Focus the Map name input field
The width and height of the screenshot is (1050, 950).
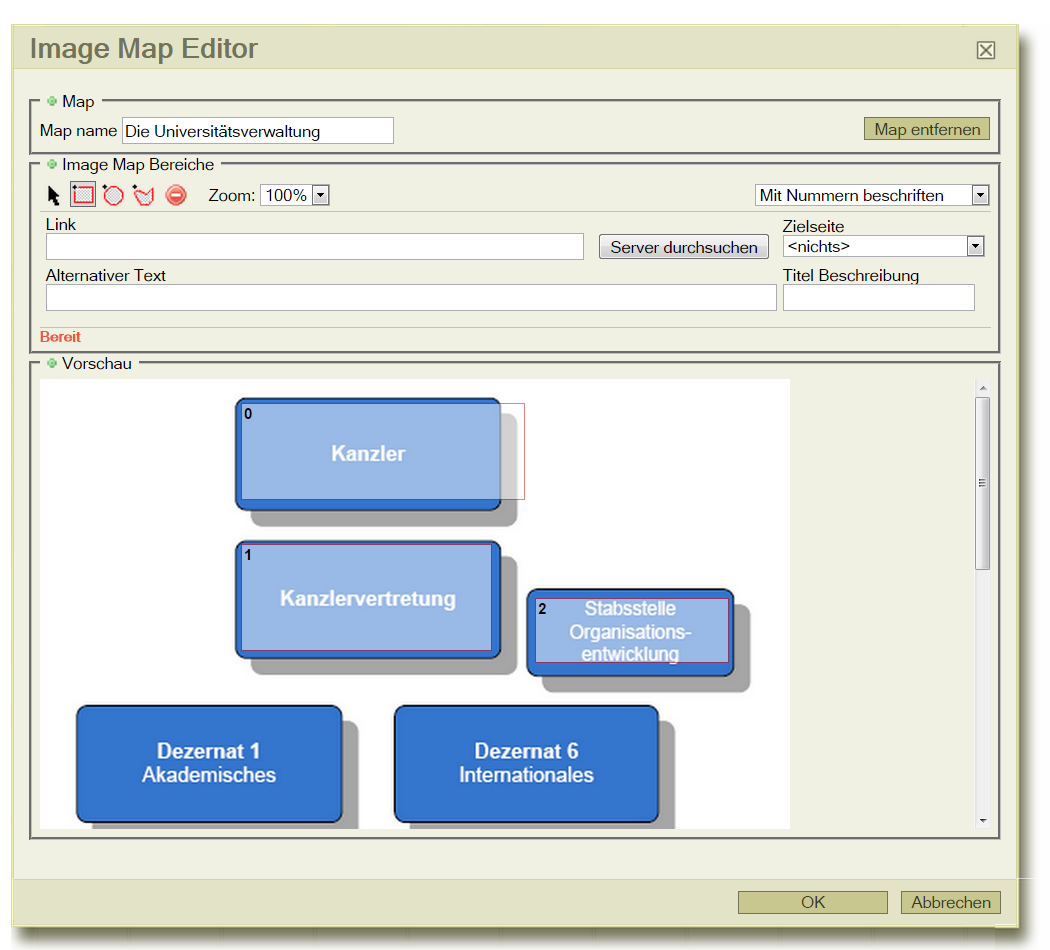tap(258, 131)
